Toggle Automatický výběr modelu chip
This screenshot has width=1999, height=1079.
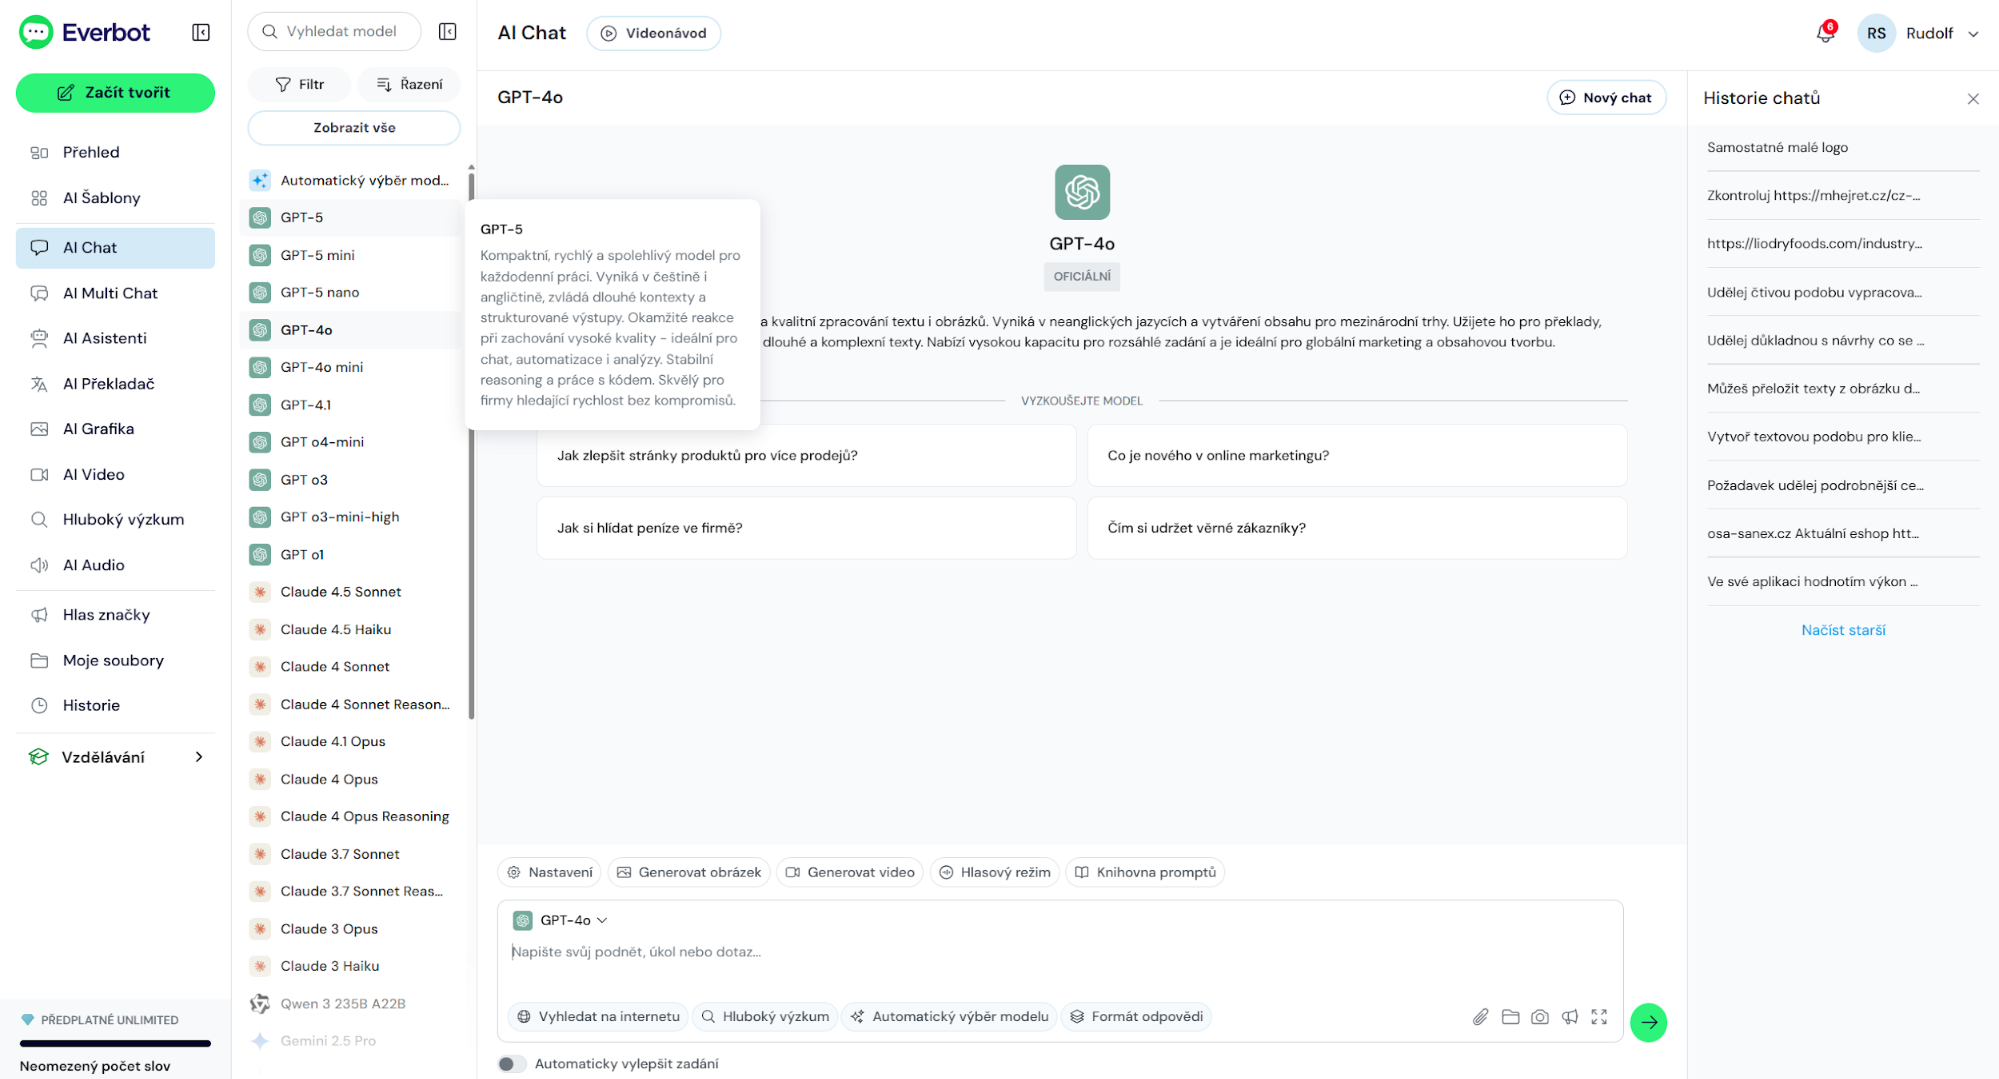coord(950,1017)
